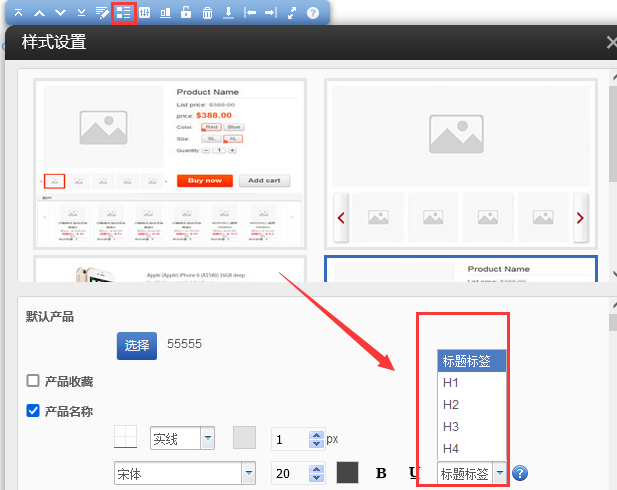Choose H4 in the heading tag list
This screenshot has height=490, width=617.
tap(451, 448)
